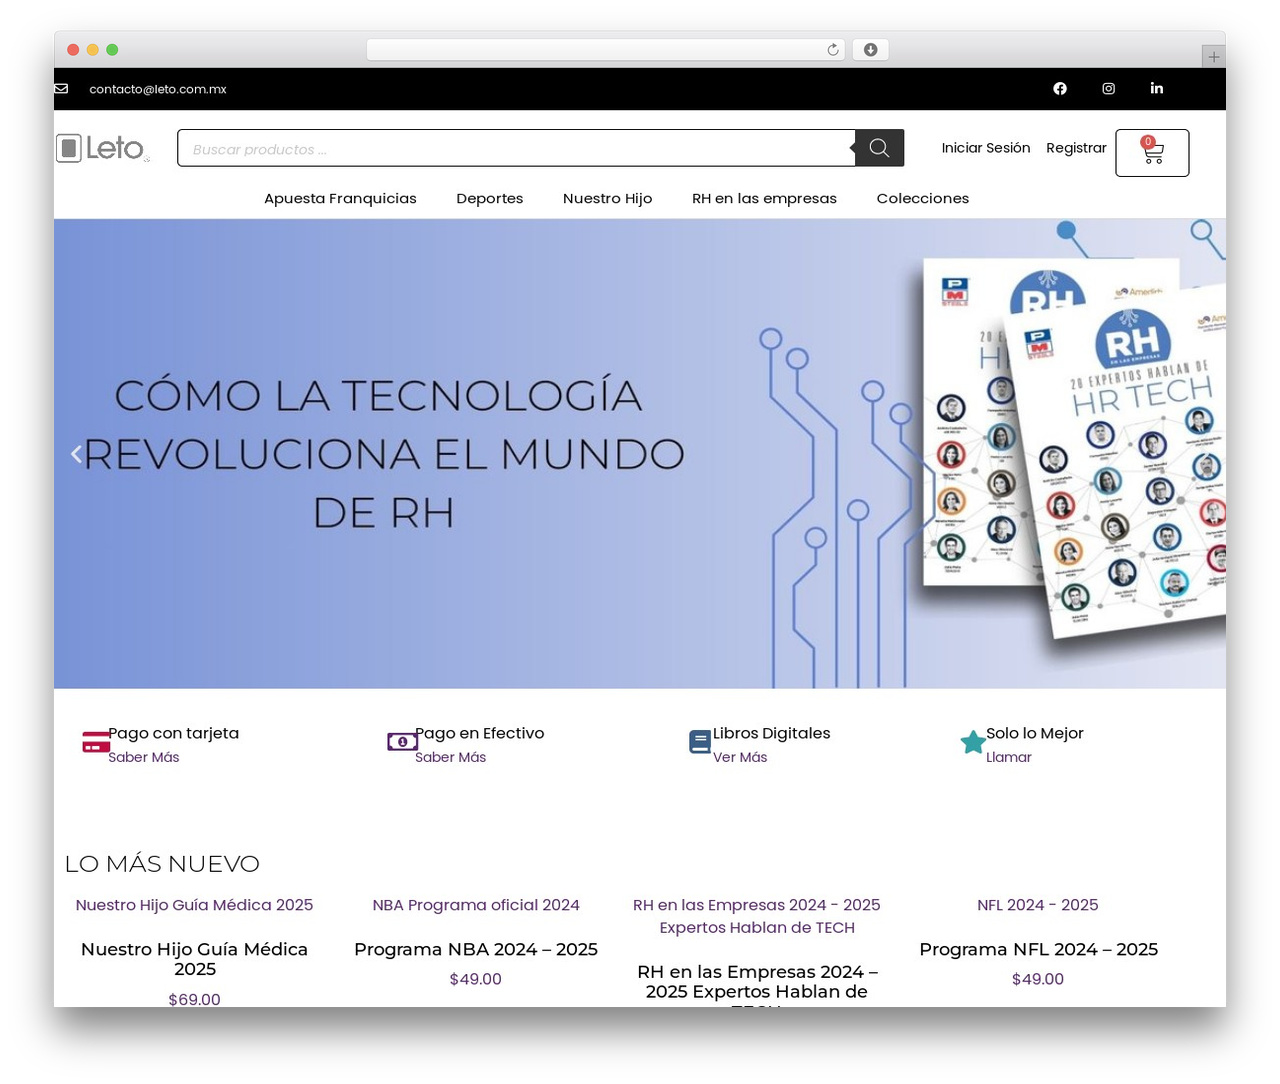Viewport: 1280px width, 1084px height.
Task: Click Iniciar Sesión link
Action: [x=986, y=148]
